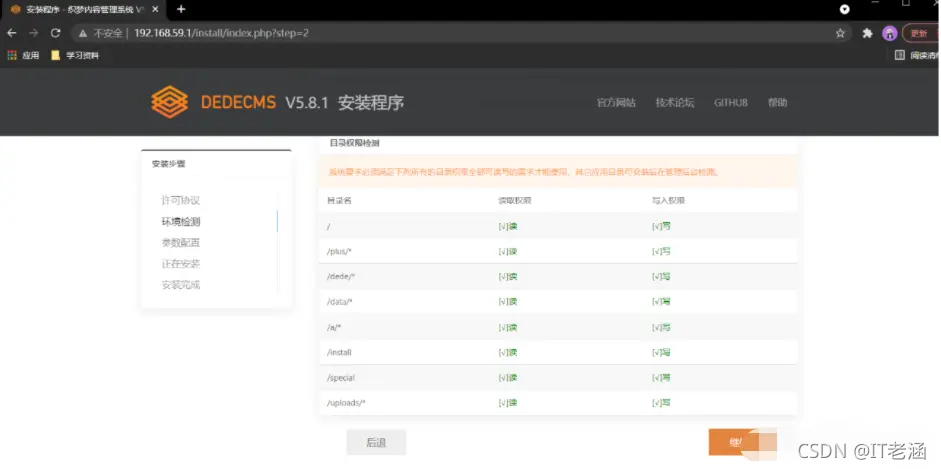
Task: Click the 更新 browser update button
Action: tap(920, 34)
